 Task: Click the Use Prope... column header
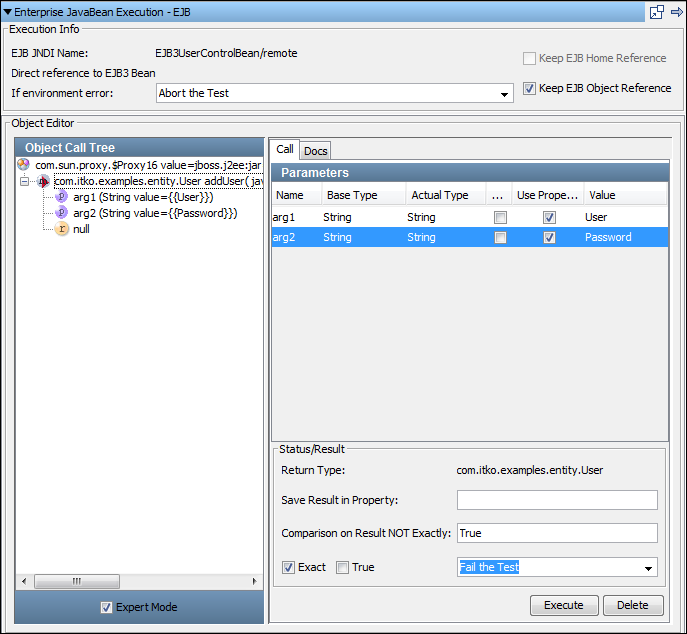click(548, 195)
